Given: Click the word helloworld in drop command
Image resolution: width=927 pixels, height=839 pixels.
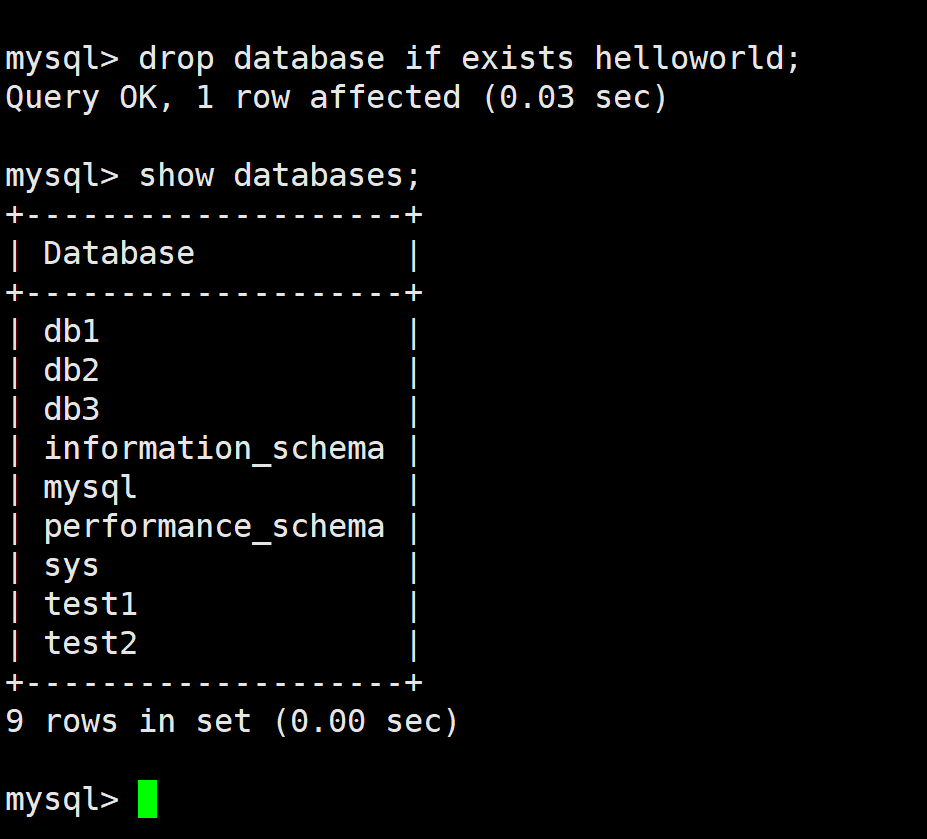Looking at the screenshot, I should pos(689,59).
